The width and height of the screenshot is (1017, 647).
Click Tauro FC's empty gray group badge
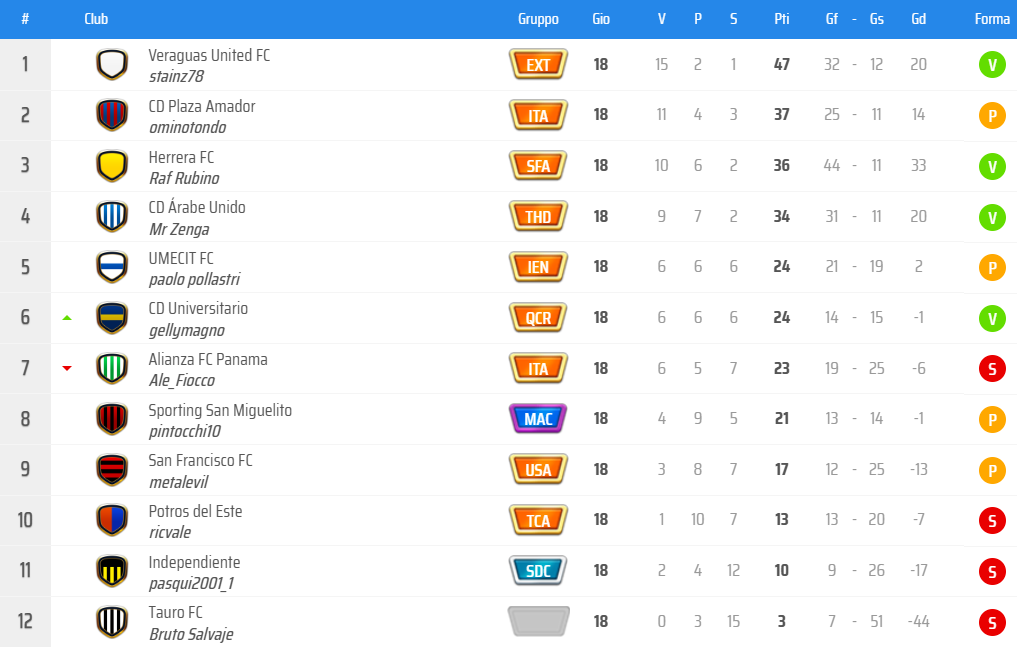538,621
